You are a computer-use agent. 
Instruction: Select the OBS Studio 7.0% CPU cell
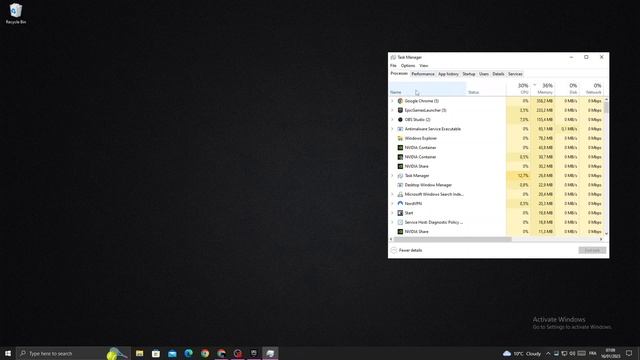(518, 120)
